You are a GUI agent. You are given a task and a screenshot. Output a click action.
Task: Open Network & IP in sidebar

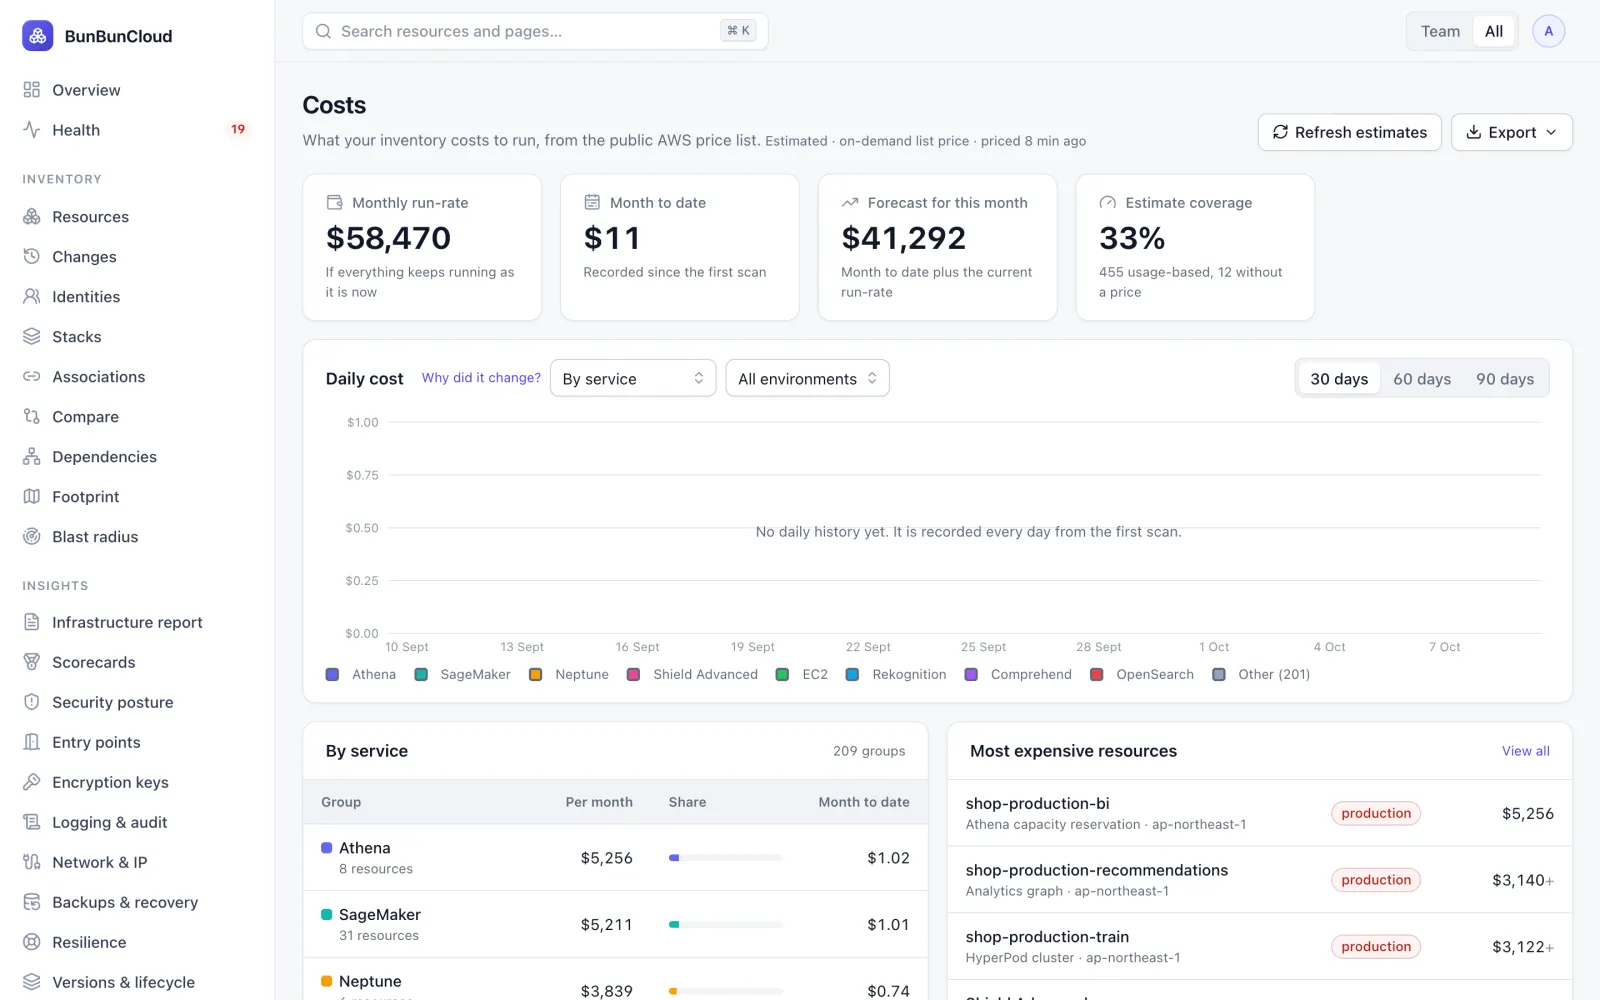coord(99,862)
